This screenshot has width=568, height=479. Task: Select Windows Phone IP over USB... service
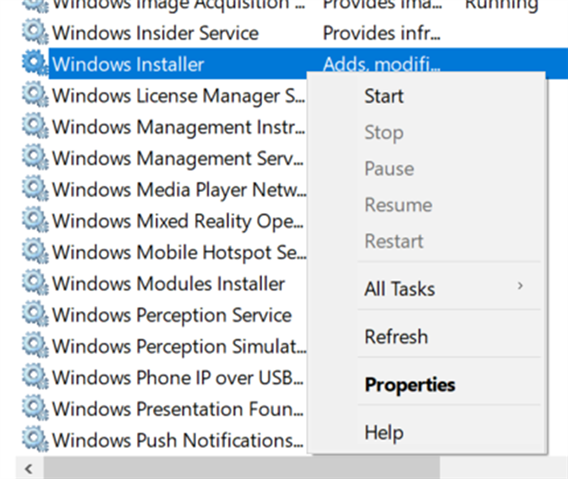tap(178, 378)
